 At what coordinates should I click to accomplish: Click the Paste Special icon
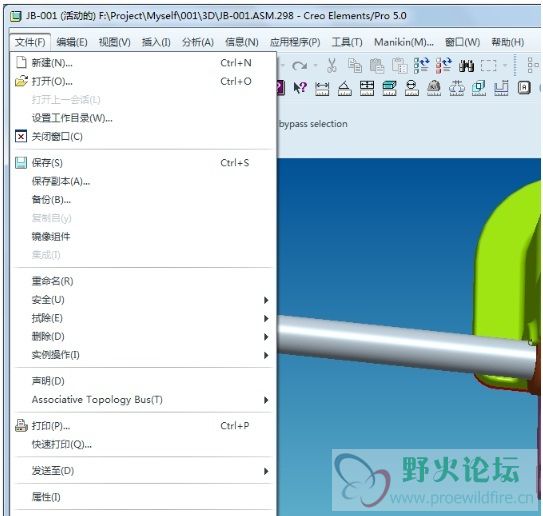coord(400,65)
